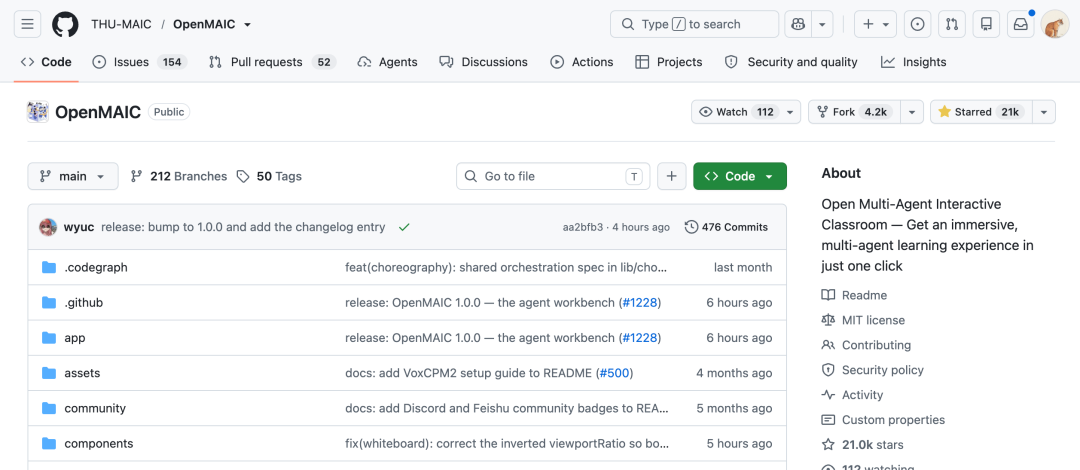The image size is (1080, 470).
Task: Switch to the Discussions tab
Action: click(x=484, y=62)
